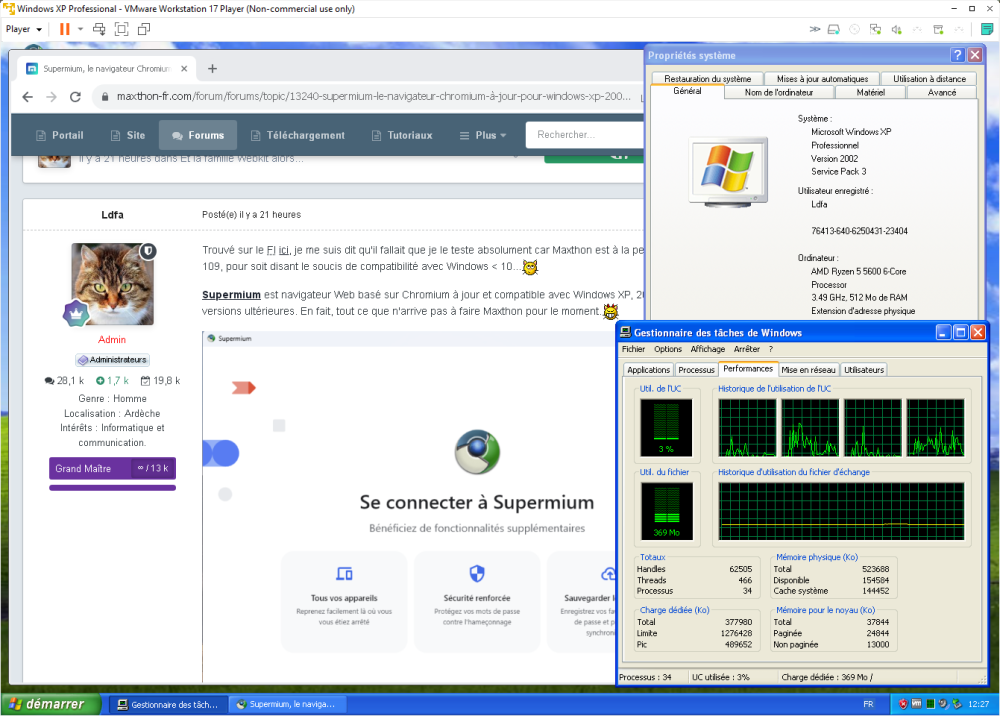
Task: Click the démarrer Start button
Action: coord(50,704)
